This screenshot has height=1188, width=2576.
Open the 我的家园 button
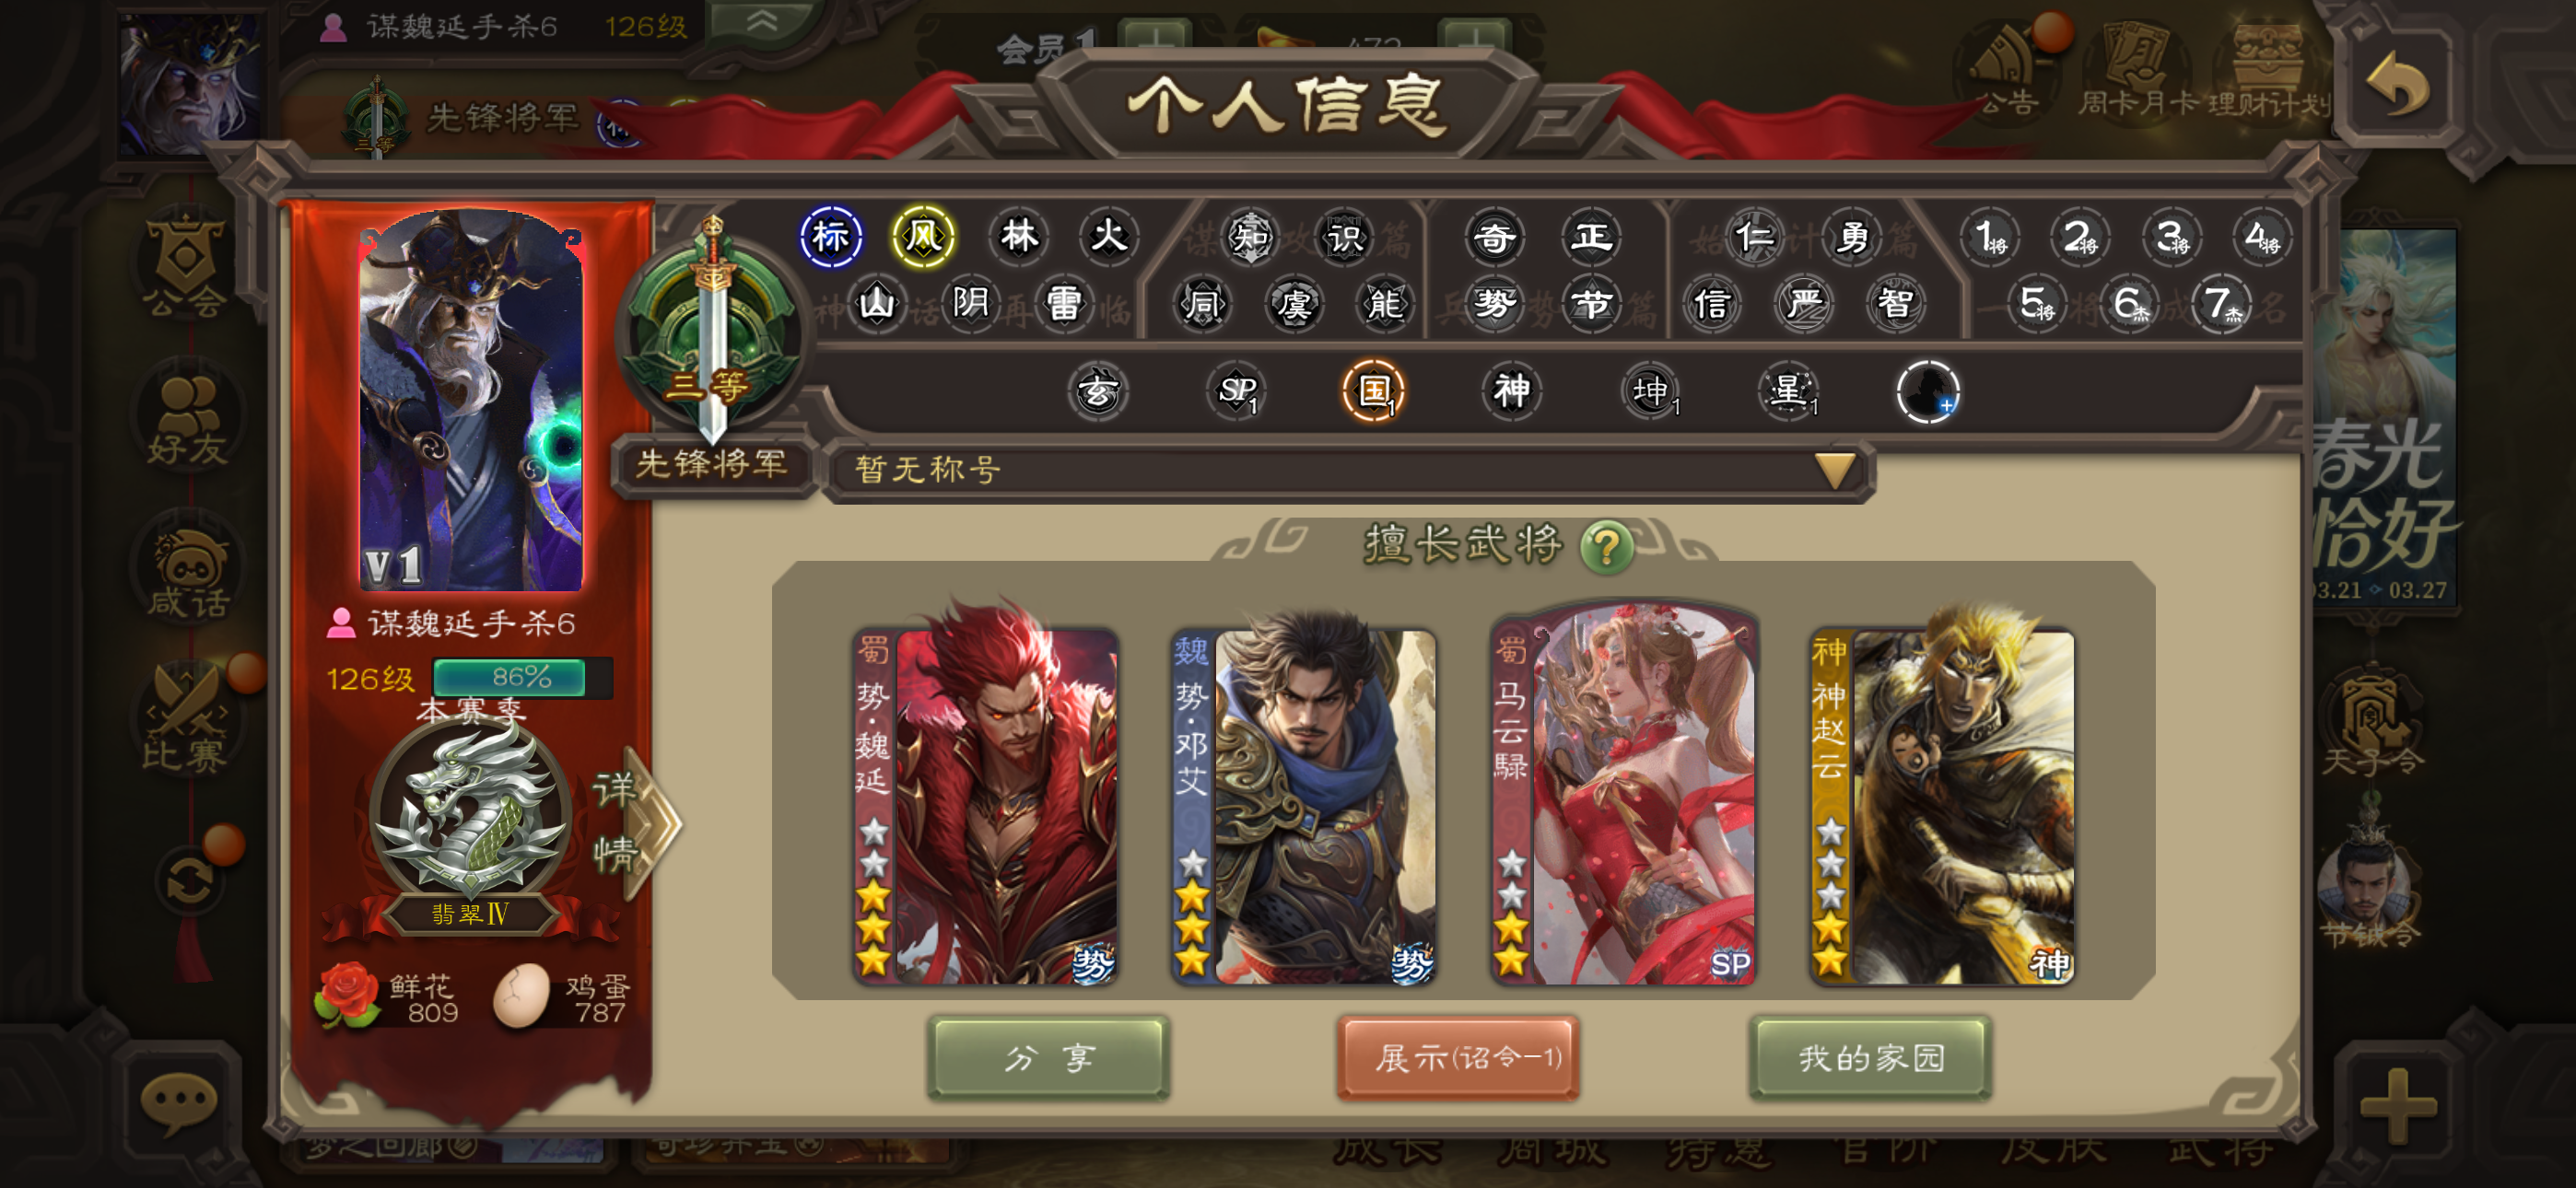click(1870, 1058)
